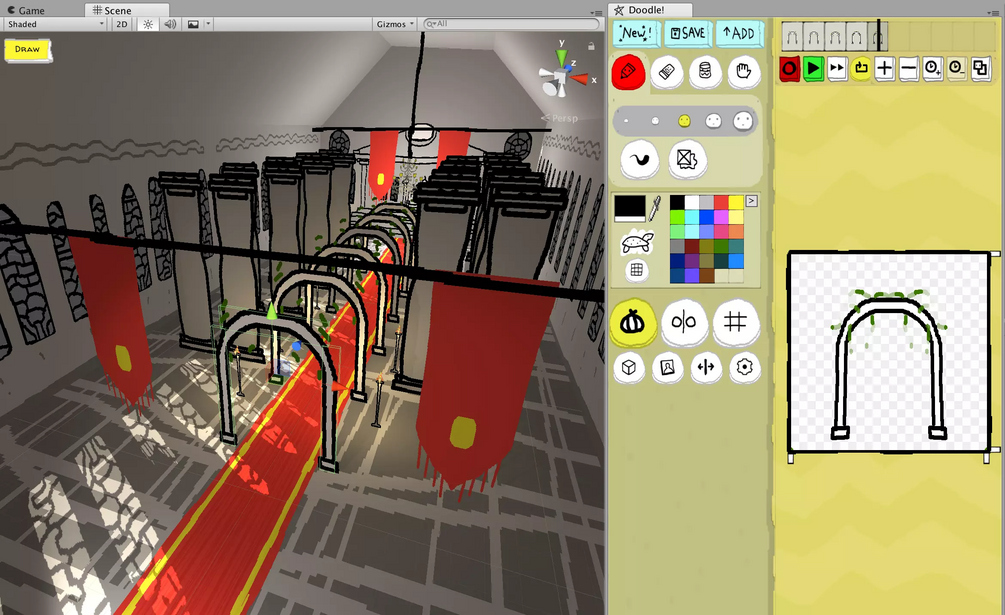Toggle the yellow onion skin button
The image size is (1005, 615).
point(633,322)
